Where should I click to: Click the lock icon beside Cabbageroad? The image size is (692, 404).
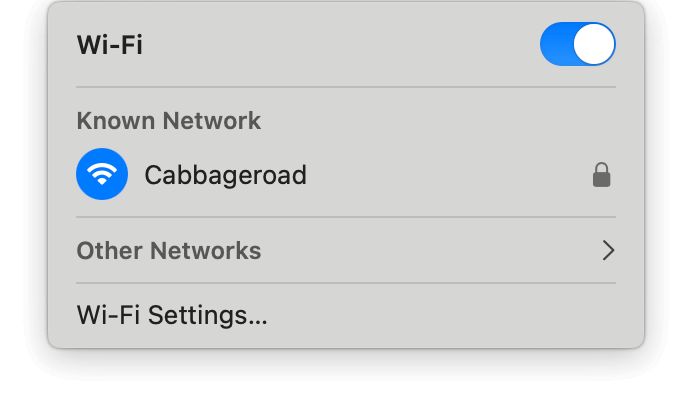(x=601, y=176)
